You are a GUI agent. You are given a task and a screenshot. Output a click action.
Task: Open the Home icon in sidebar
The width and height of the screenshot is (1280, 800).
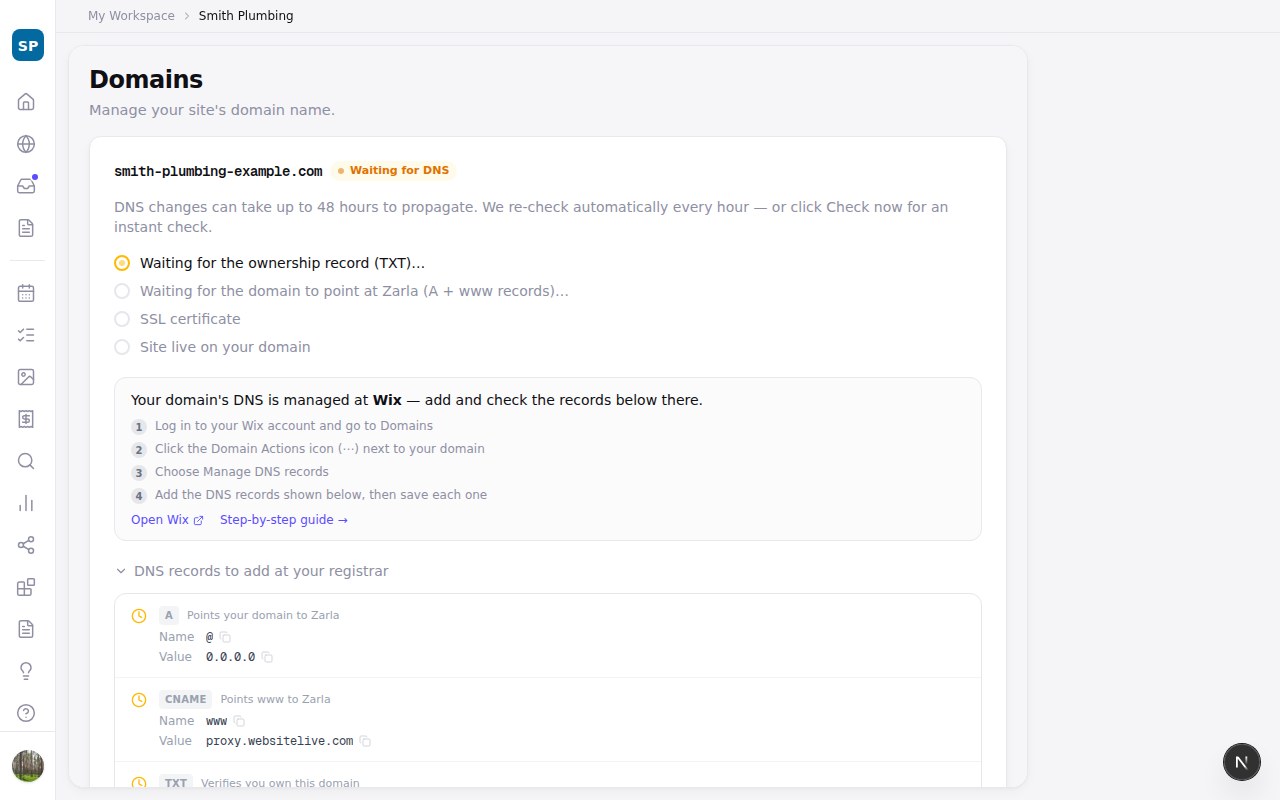tap(26, 102)
